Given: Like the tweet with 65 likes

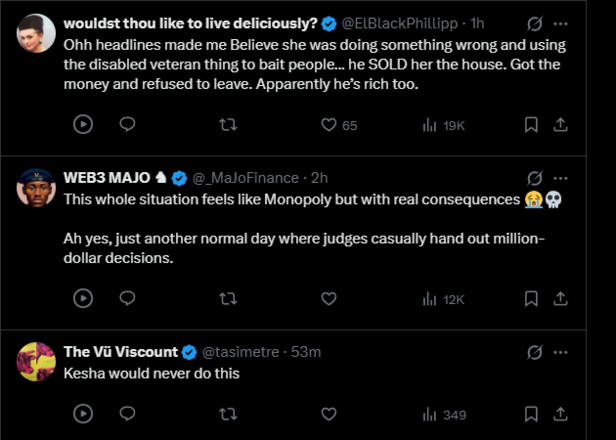Looking at the screenshot, I should pos(328,125).
